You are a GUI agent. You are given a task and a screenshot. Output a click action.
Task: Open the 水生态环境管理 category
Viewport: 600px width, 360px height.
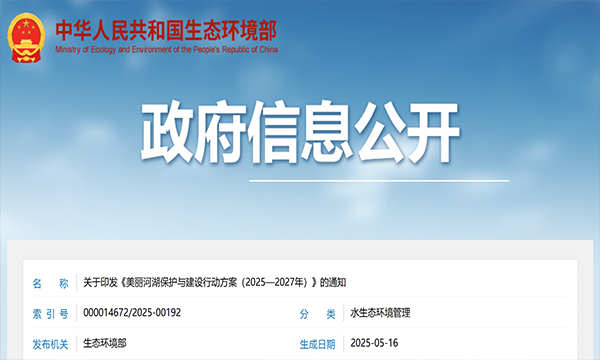[380, 313]
